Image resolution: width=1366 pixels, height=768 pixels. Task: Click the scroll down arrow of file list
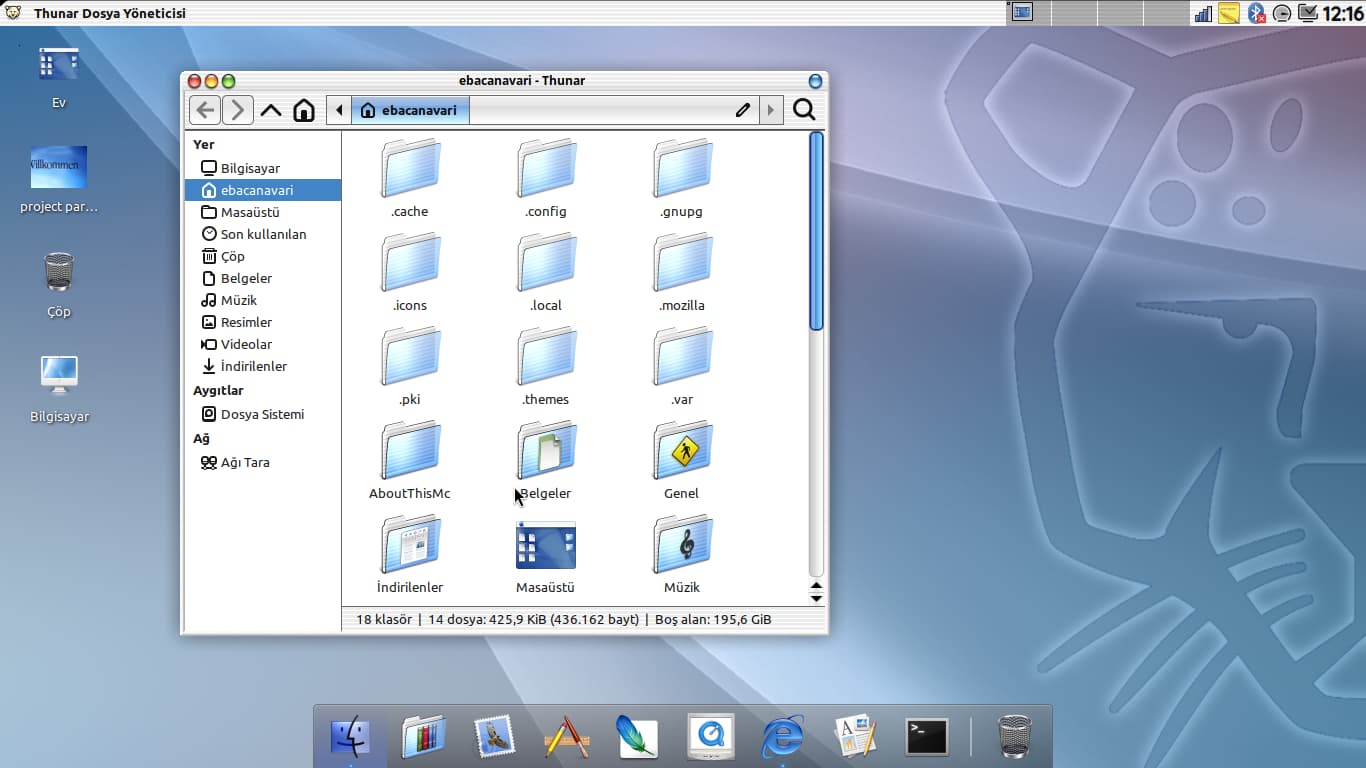816,598
